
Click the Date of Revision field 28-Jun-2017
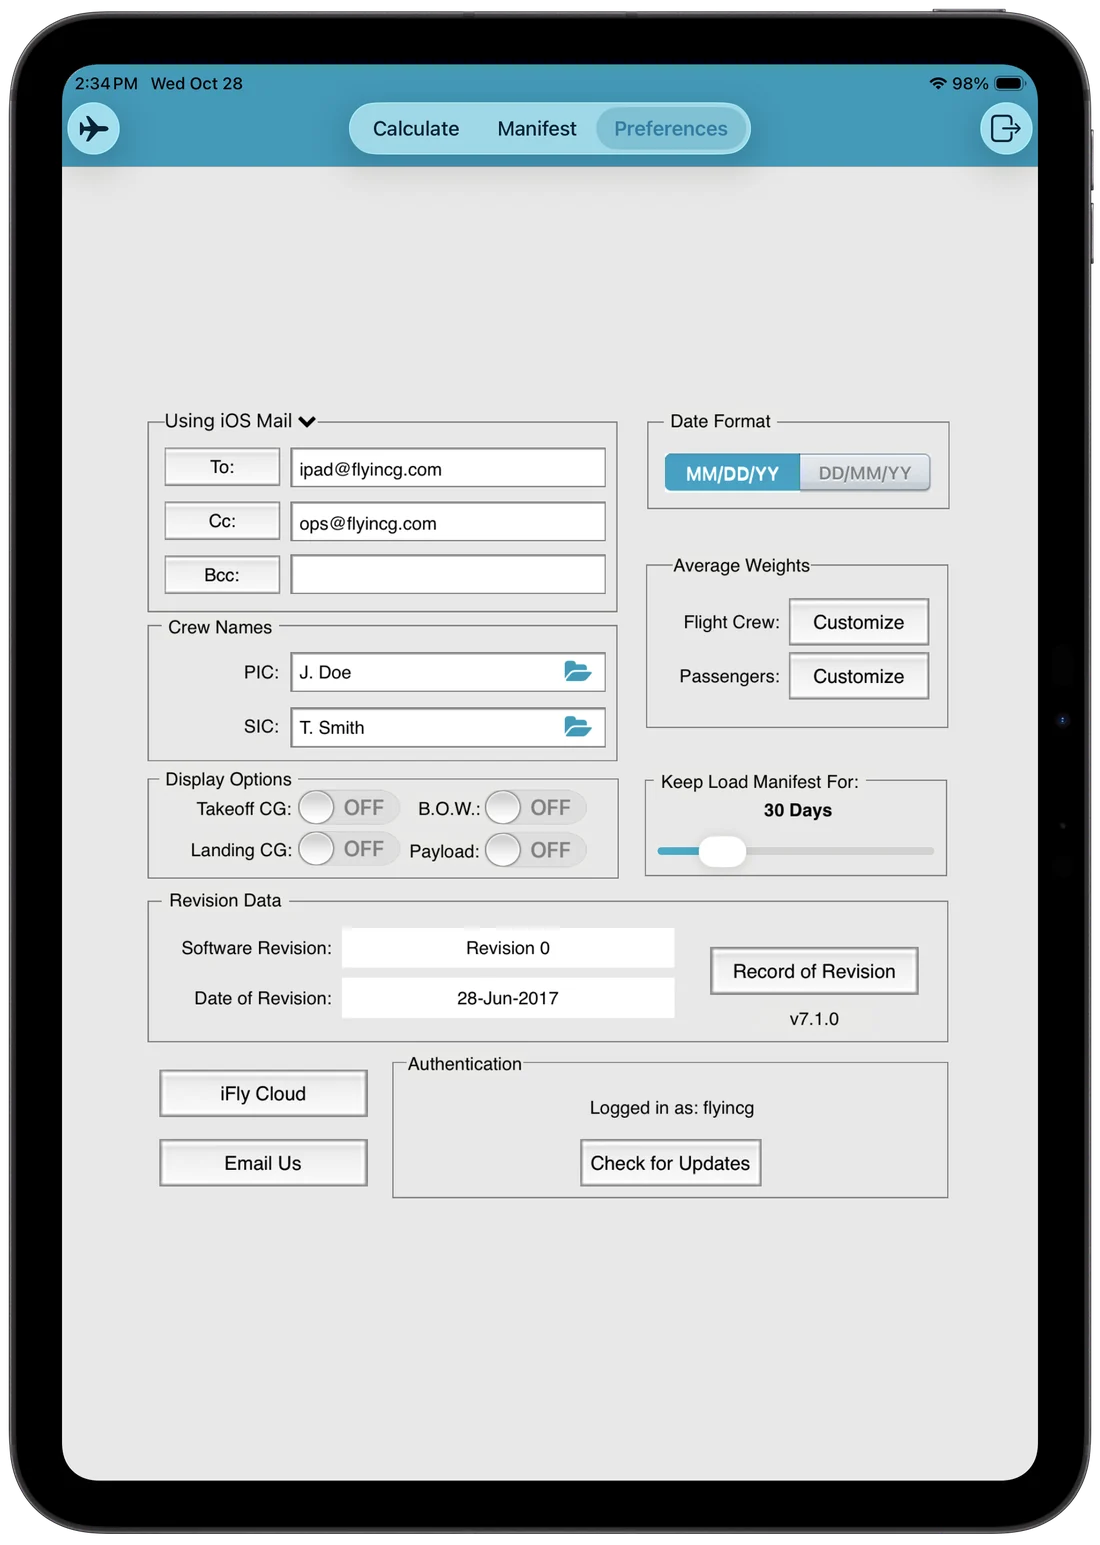click(x=508, y=998)
